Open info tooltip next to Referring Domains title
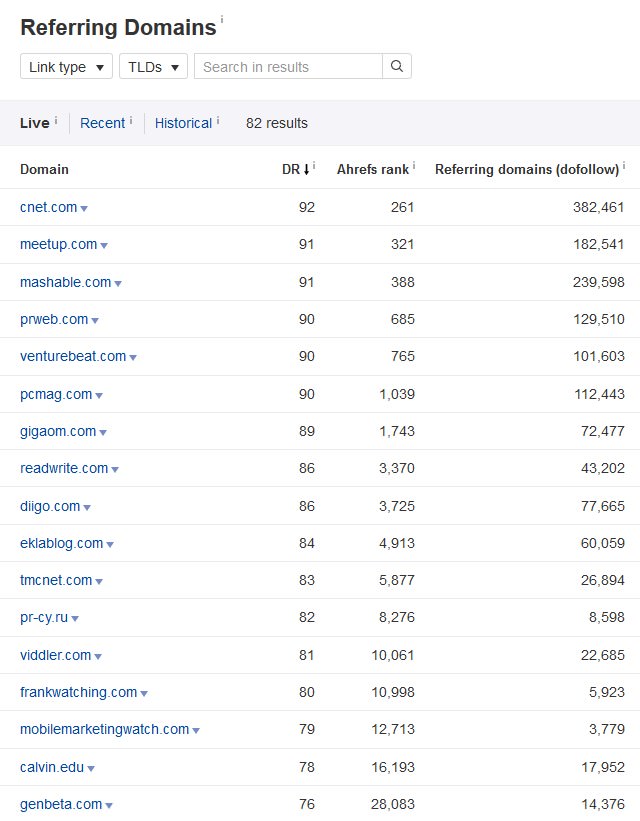Screen dimensions: 640x821 222,19
